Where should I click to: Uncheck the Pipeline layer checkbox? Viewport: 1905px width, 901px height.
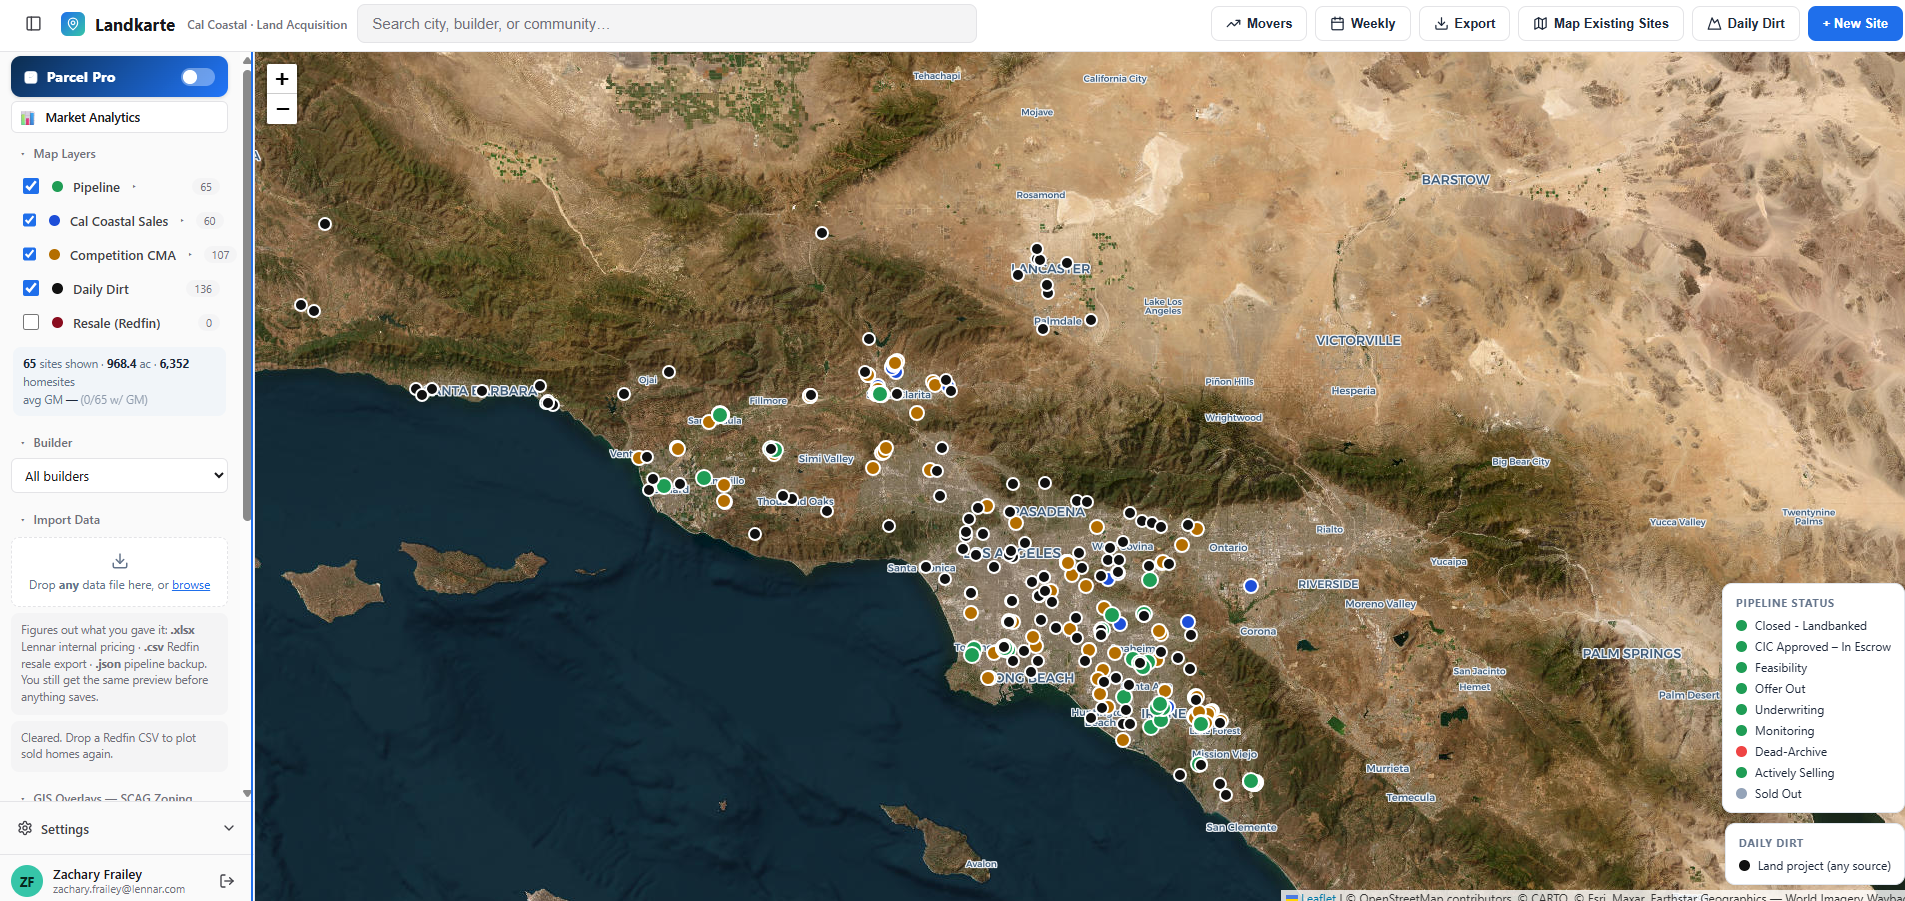pyautogui.click(x=31, y=186)
